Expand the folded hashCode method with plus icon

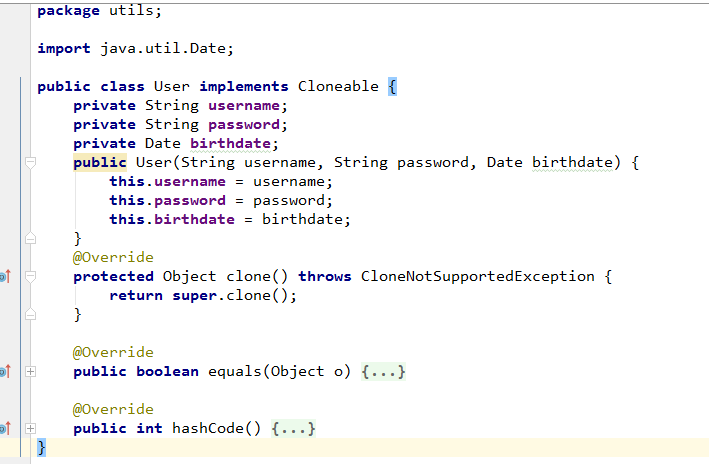point(30,428)
